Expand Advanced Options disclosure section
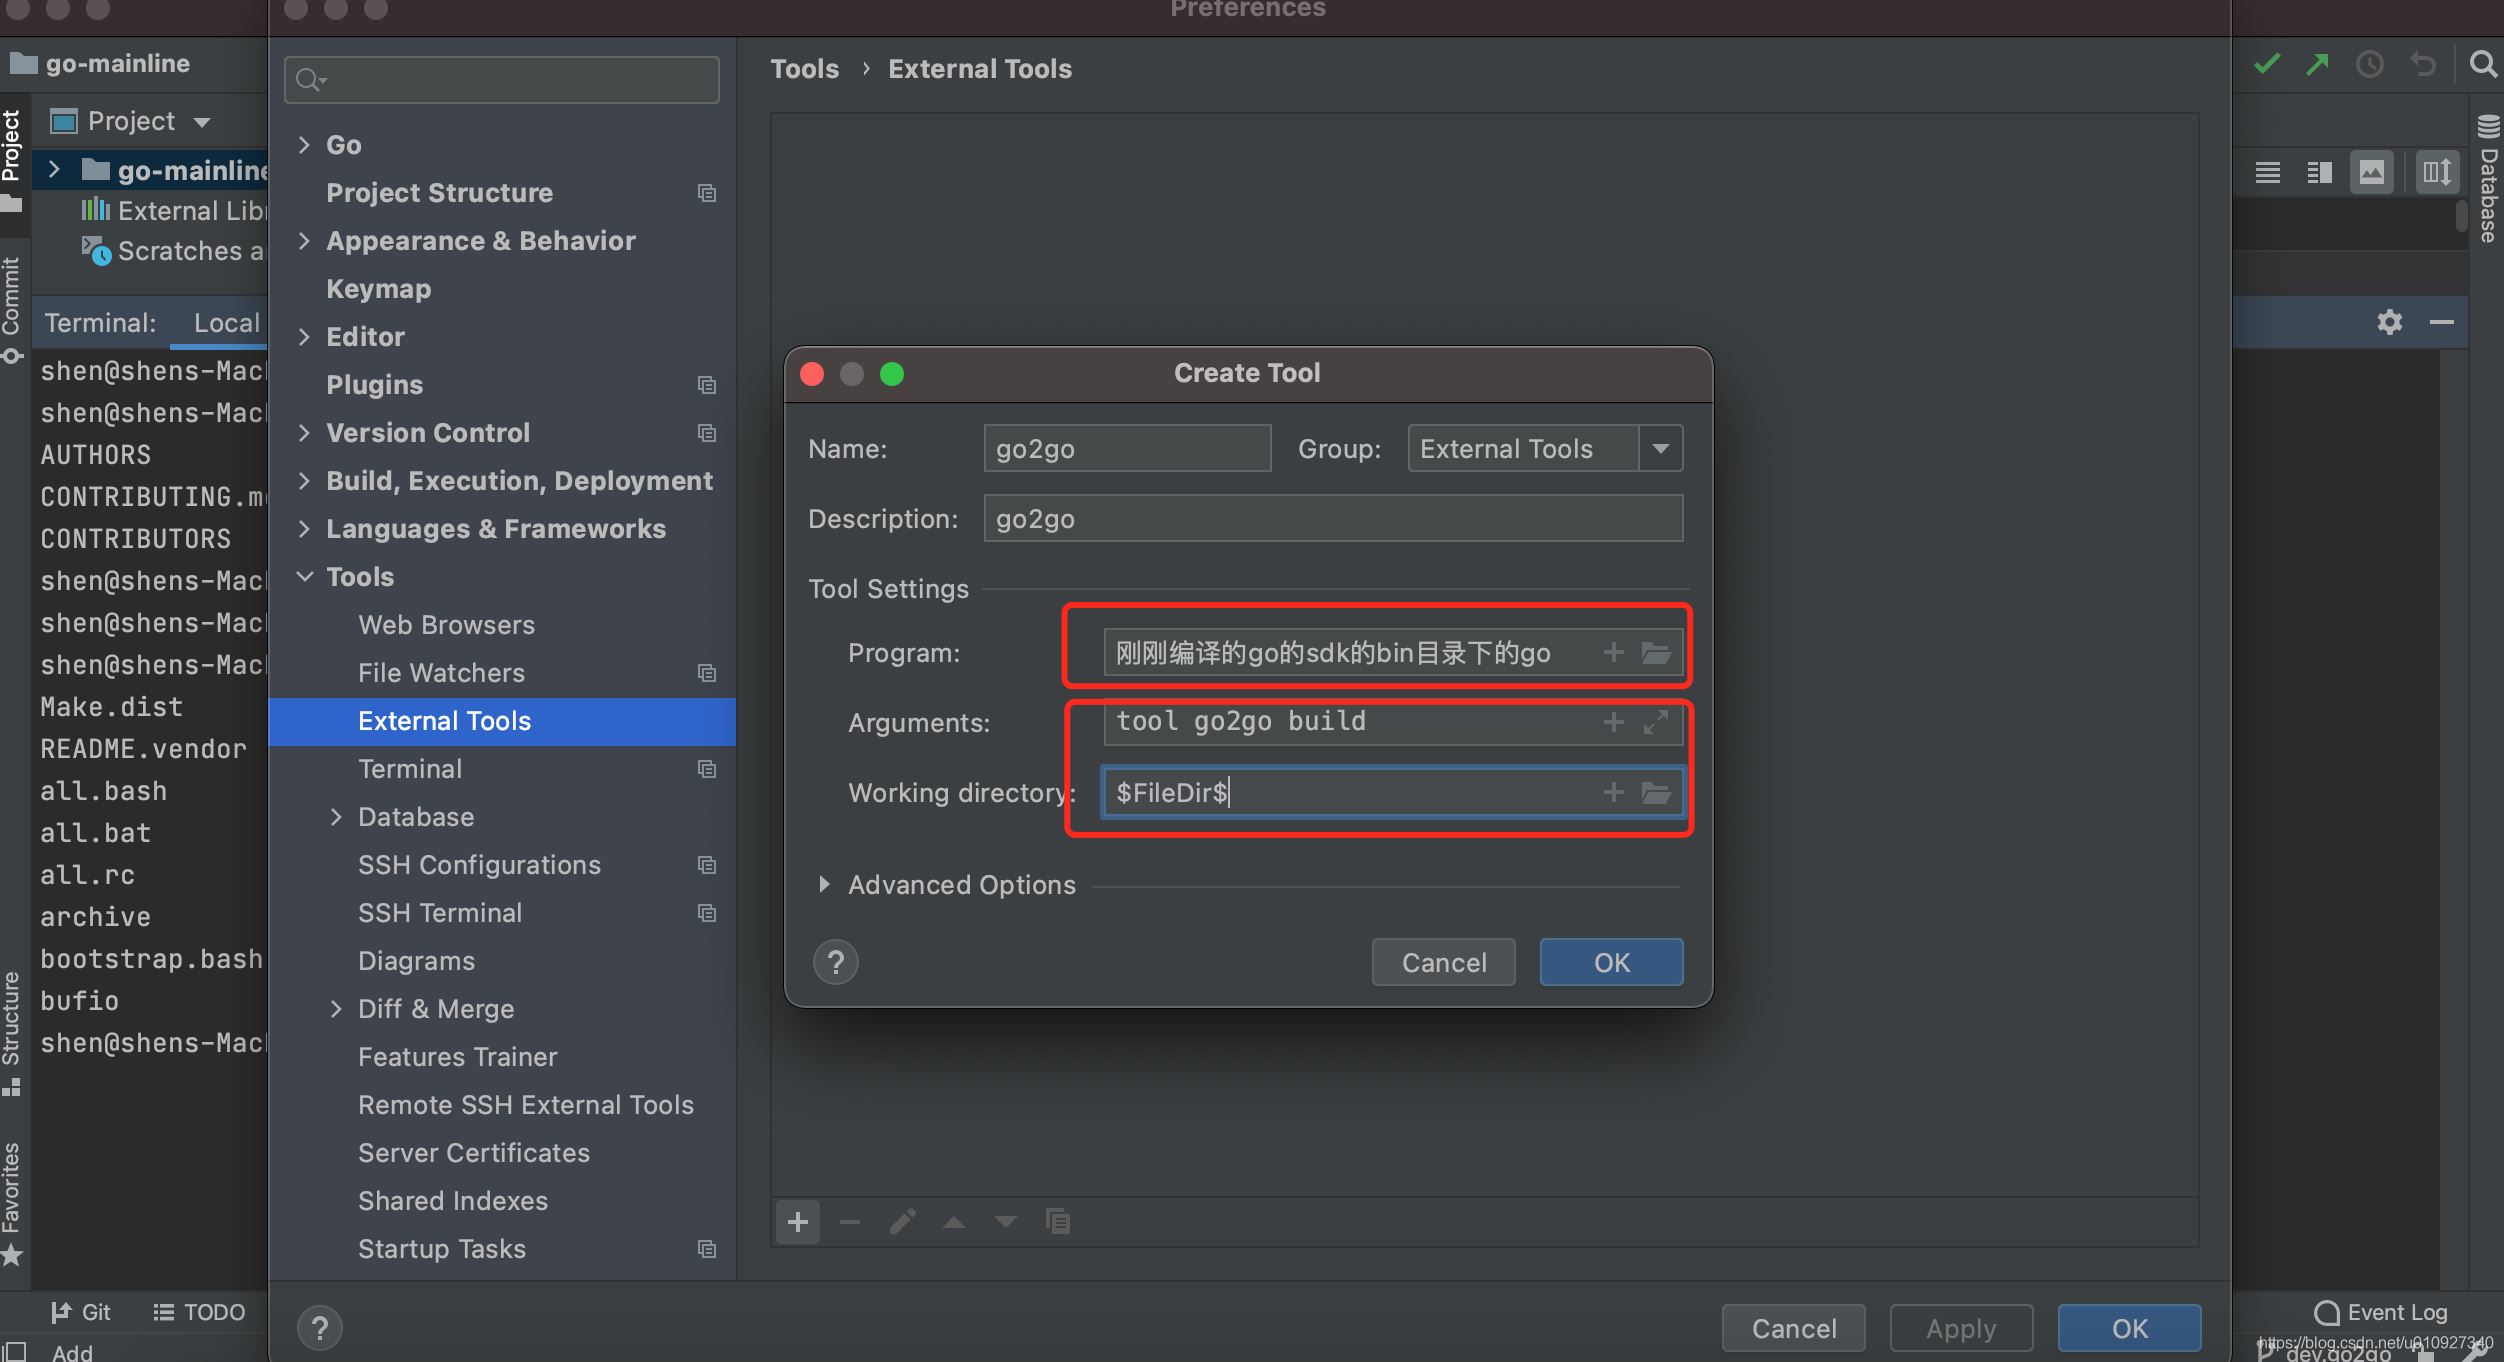Viewport: 2504px width, 1362px height. [x=822, y=884]
